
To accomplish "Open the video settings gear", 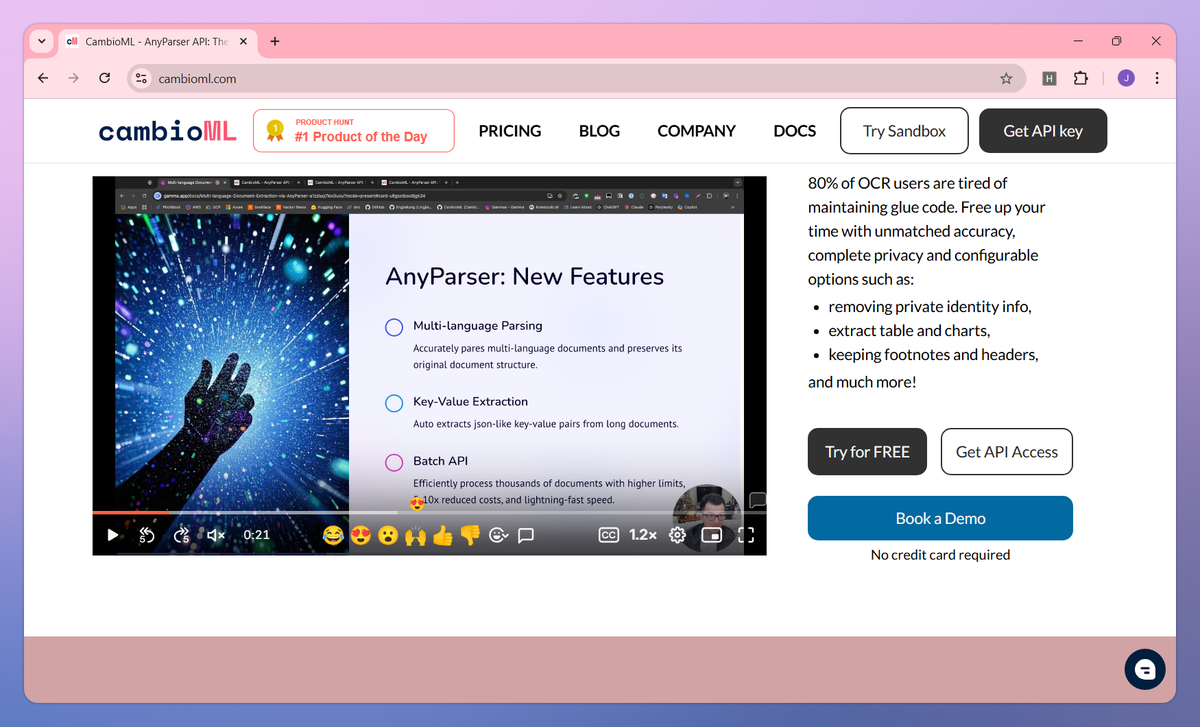I will [677, 535].
